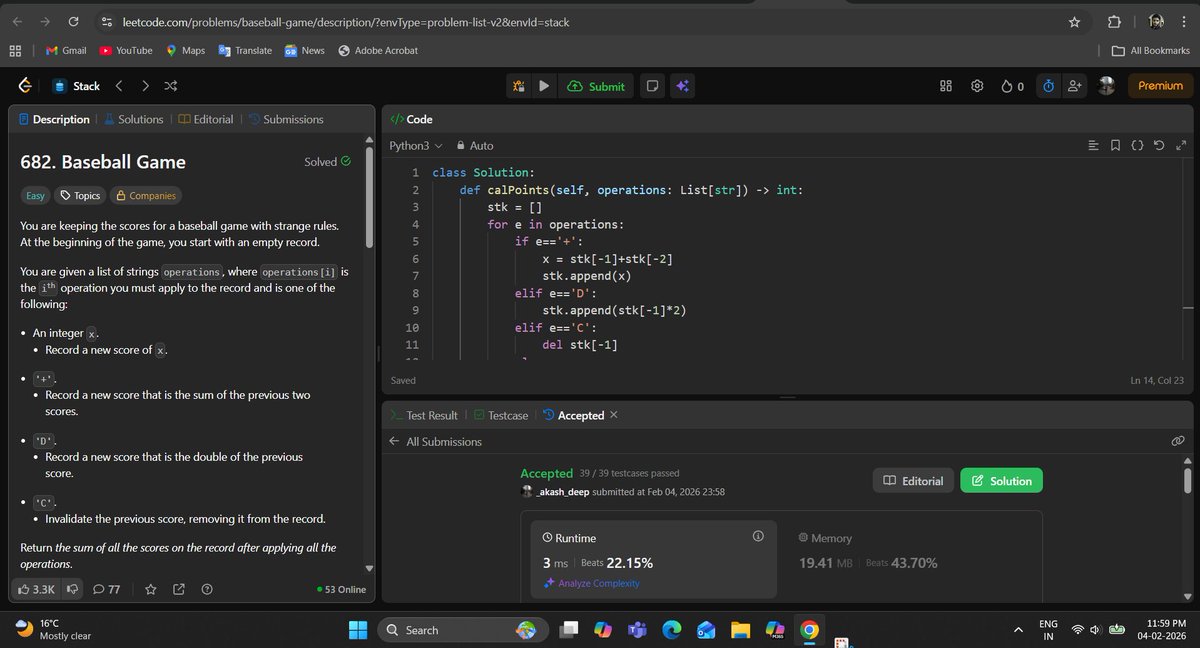Viewport: 1200px width, 648px height.
Task: Open the All Bookmarks folder
Action: click(1152, 50)
